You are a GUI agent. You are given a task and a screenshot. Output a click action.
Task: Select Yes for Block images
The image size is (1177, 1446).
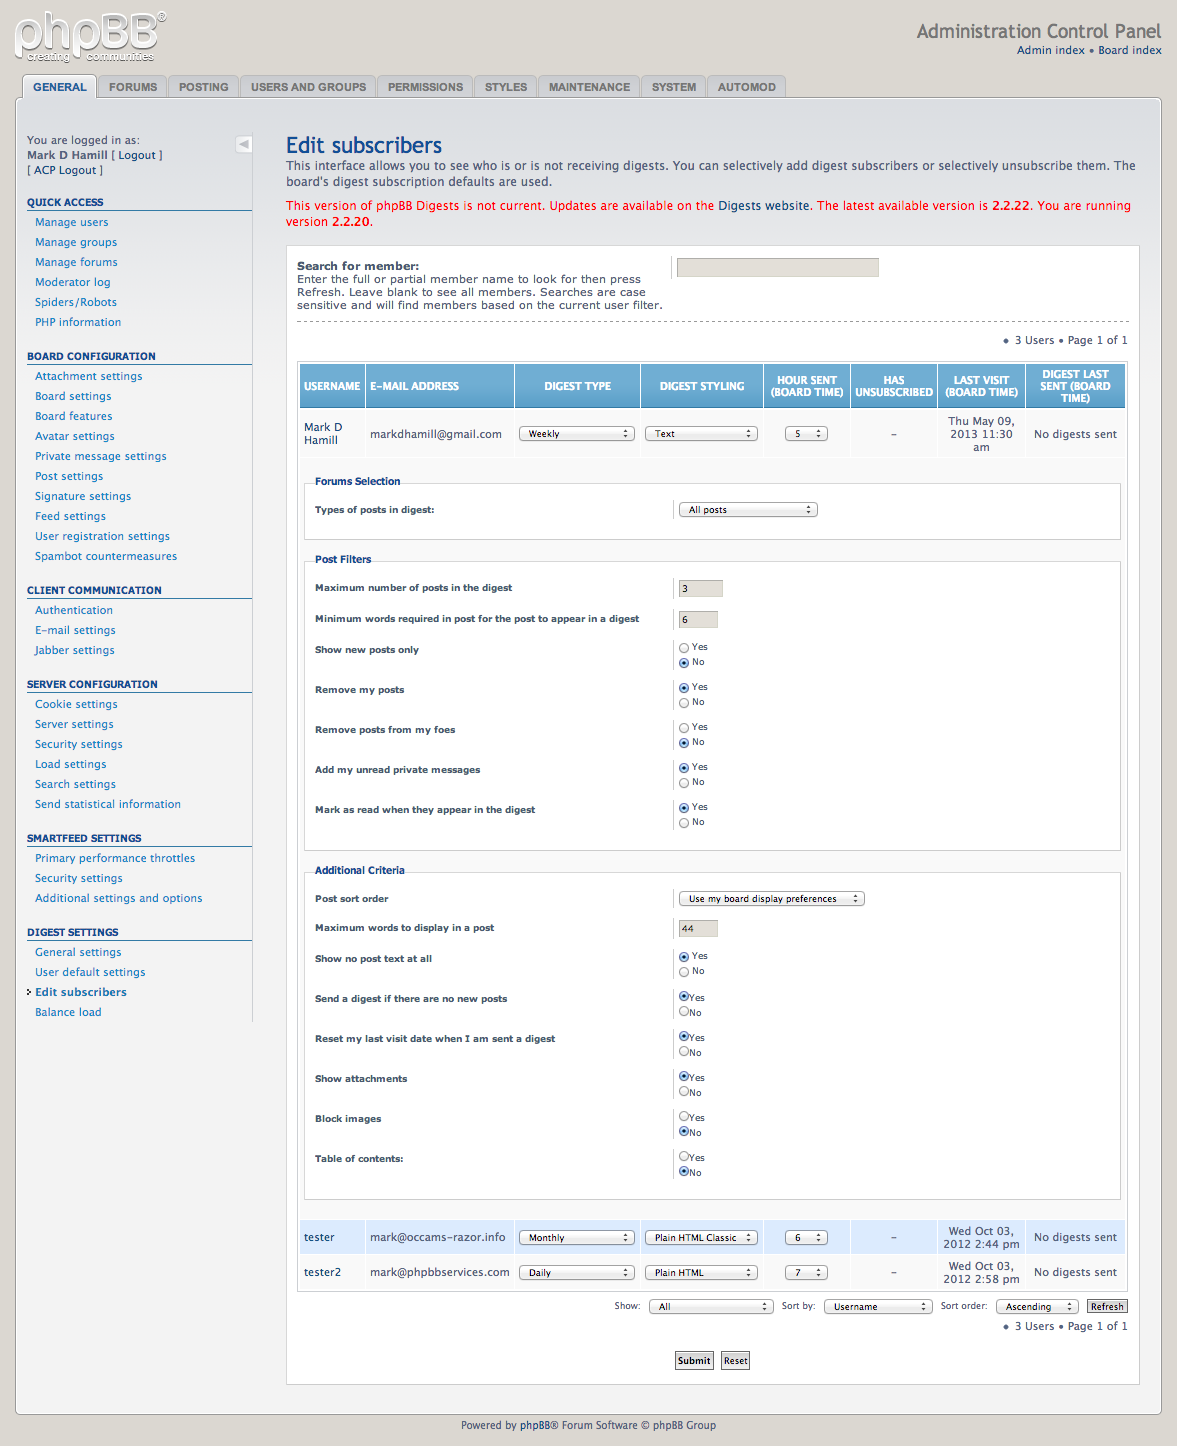684,1117
